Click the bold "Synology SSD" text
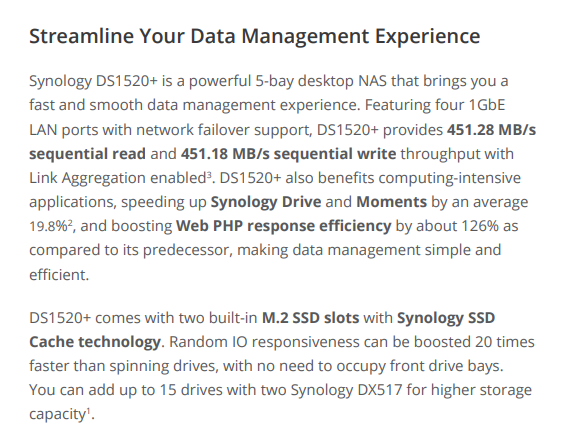The width and height of the screenshot is (566, 437). click(x=446, y=318)
